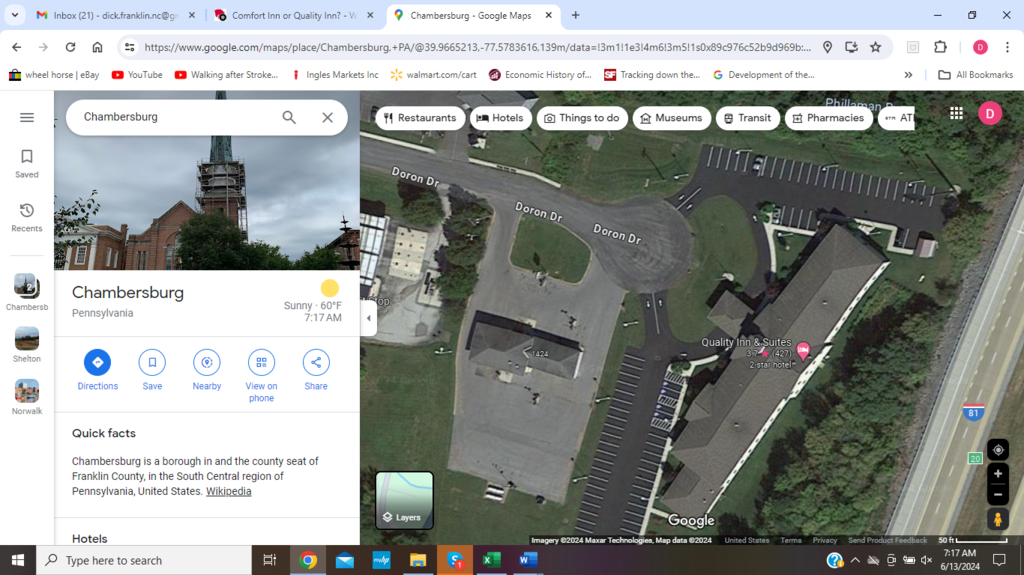Activate the Street View pegman
This screenshot has height=575, width=1024.
pos(998,519)
